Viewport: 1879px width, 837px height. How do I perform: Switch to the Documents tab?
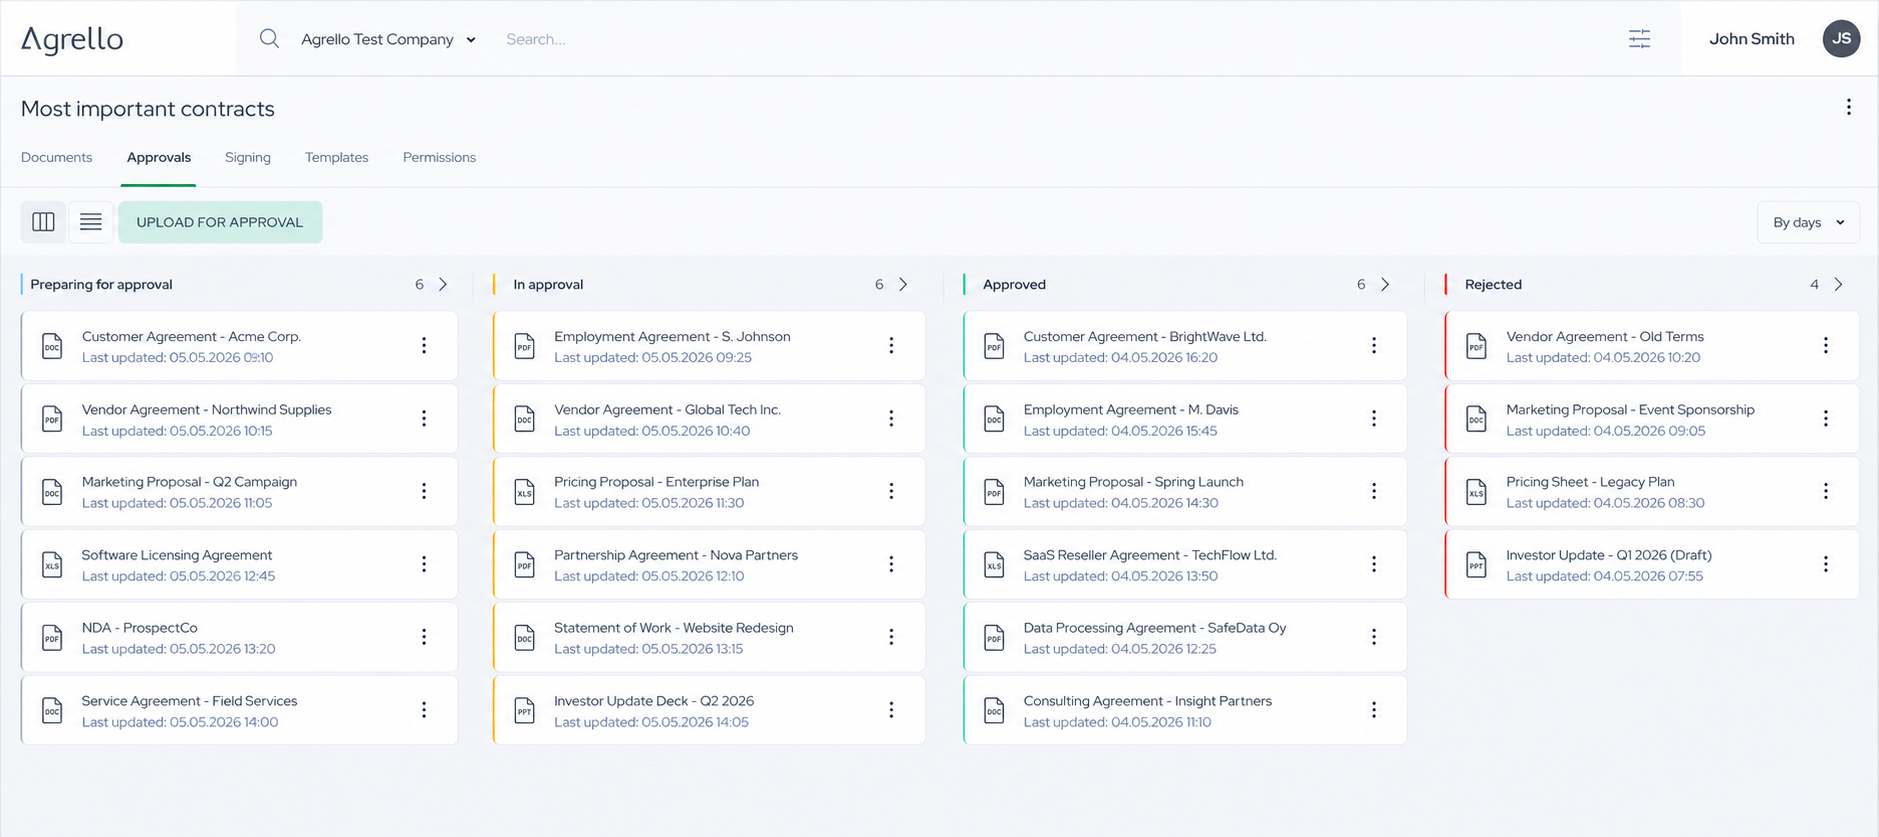[x=56, y=157]
